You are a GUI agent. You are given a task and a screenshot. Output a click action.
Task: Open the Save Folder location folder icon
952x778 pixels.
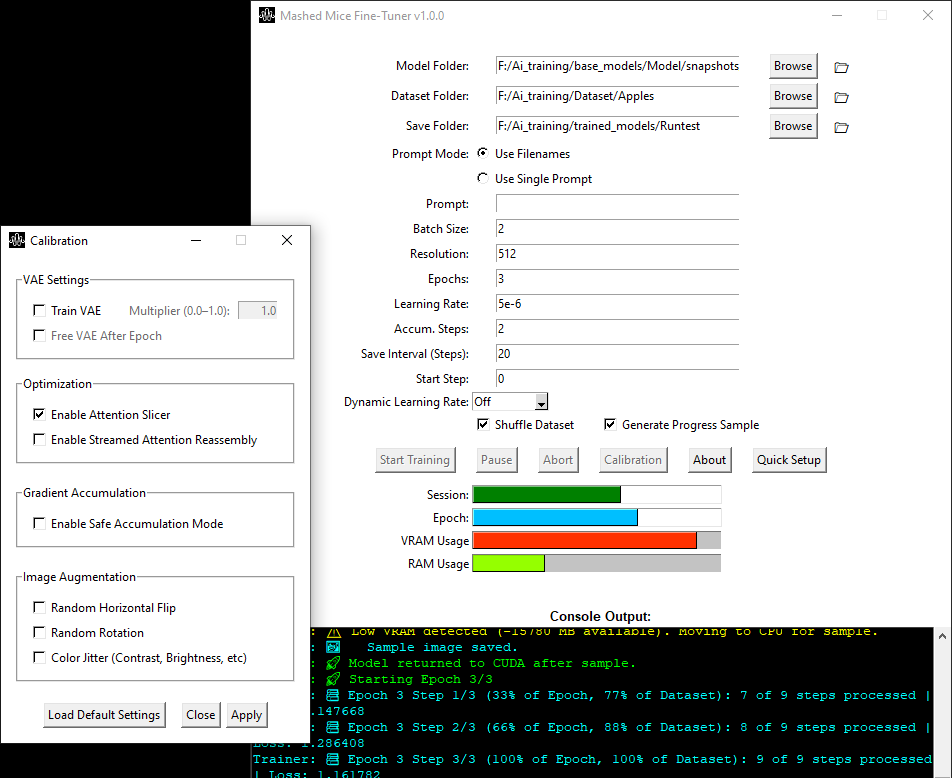841,127
